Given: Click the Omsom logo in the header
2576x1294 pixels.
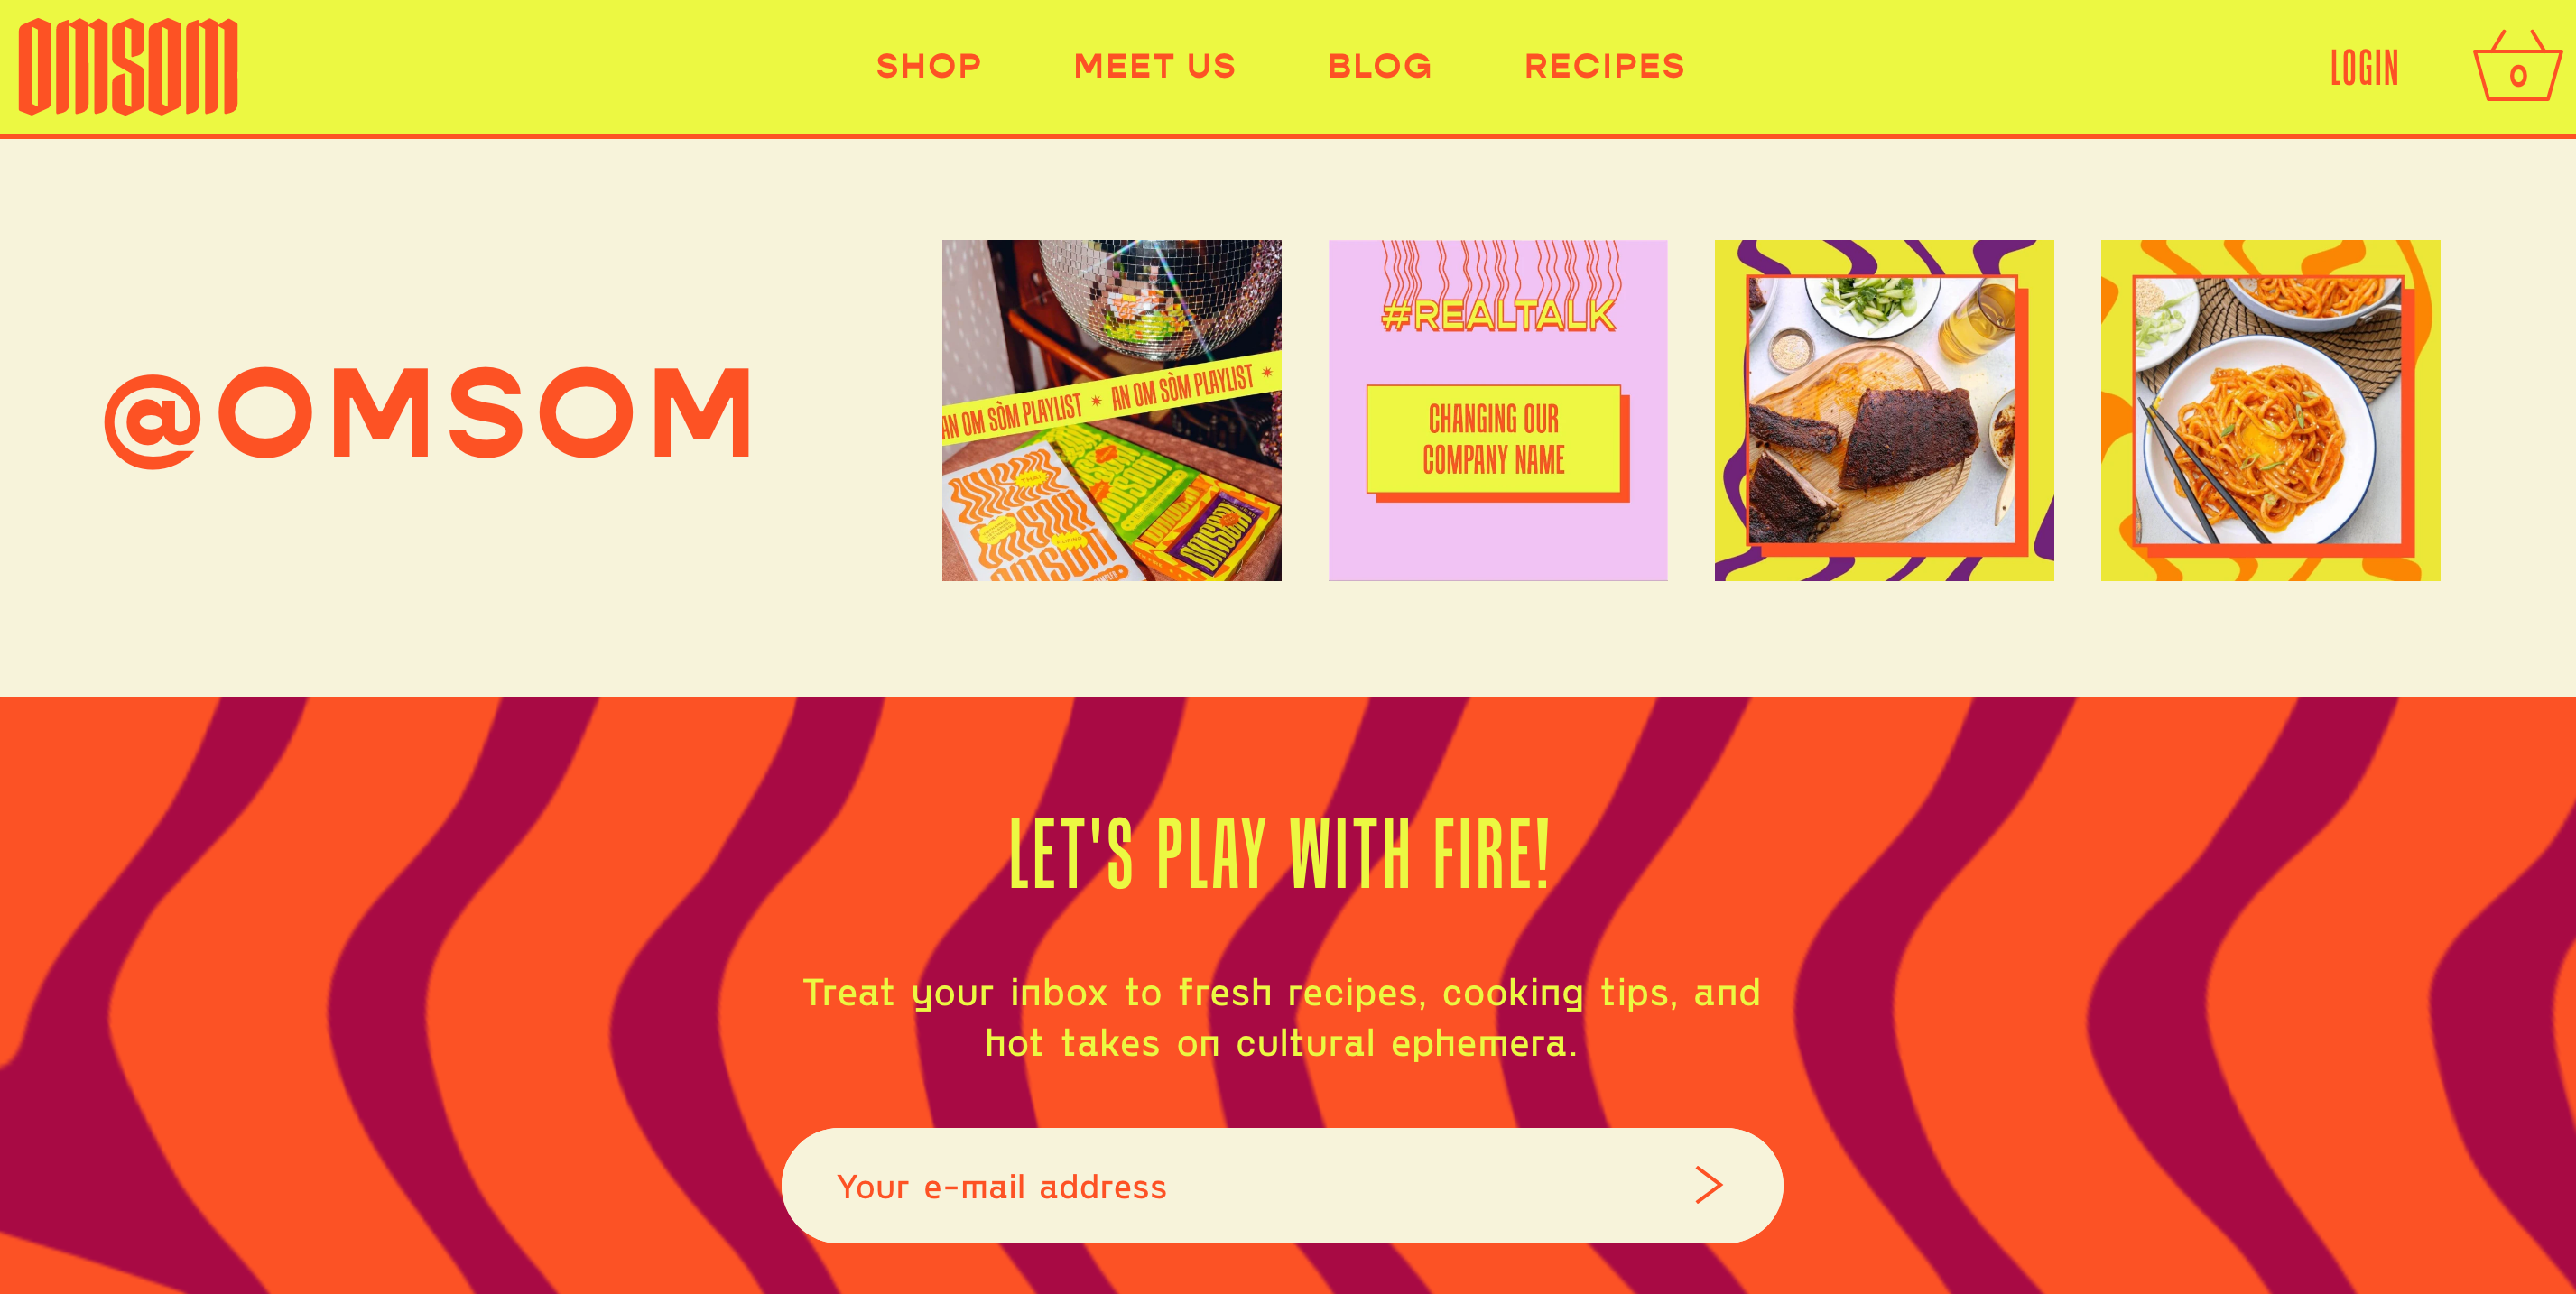Looking at the screenshot, I should [x=128, y=66].
